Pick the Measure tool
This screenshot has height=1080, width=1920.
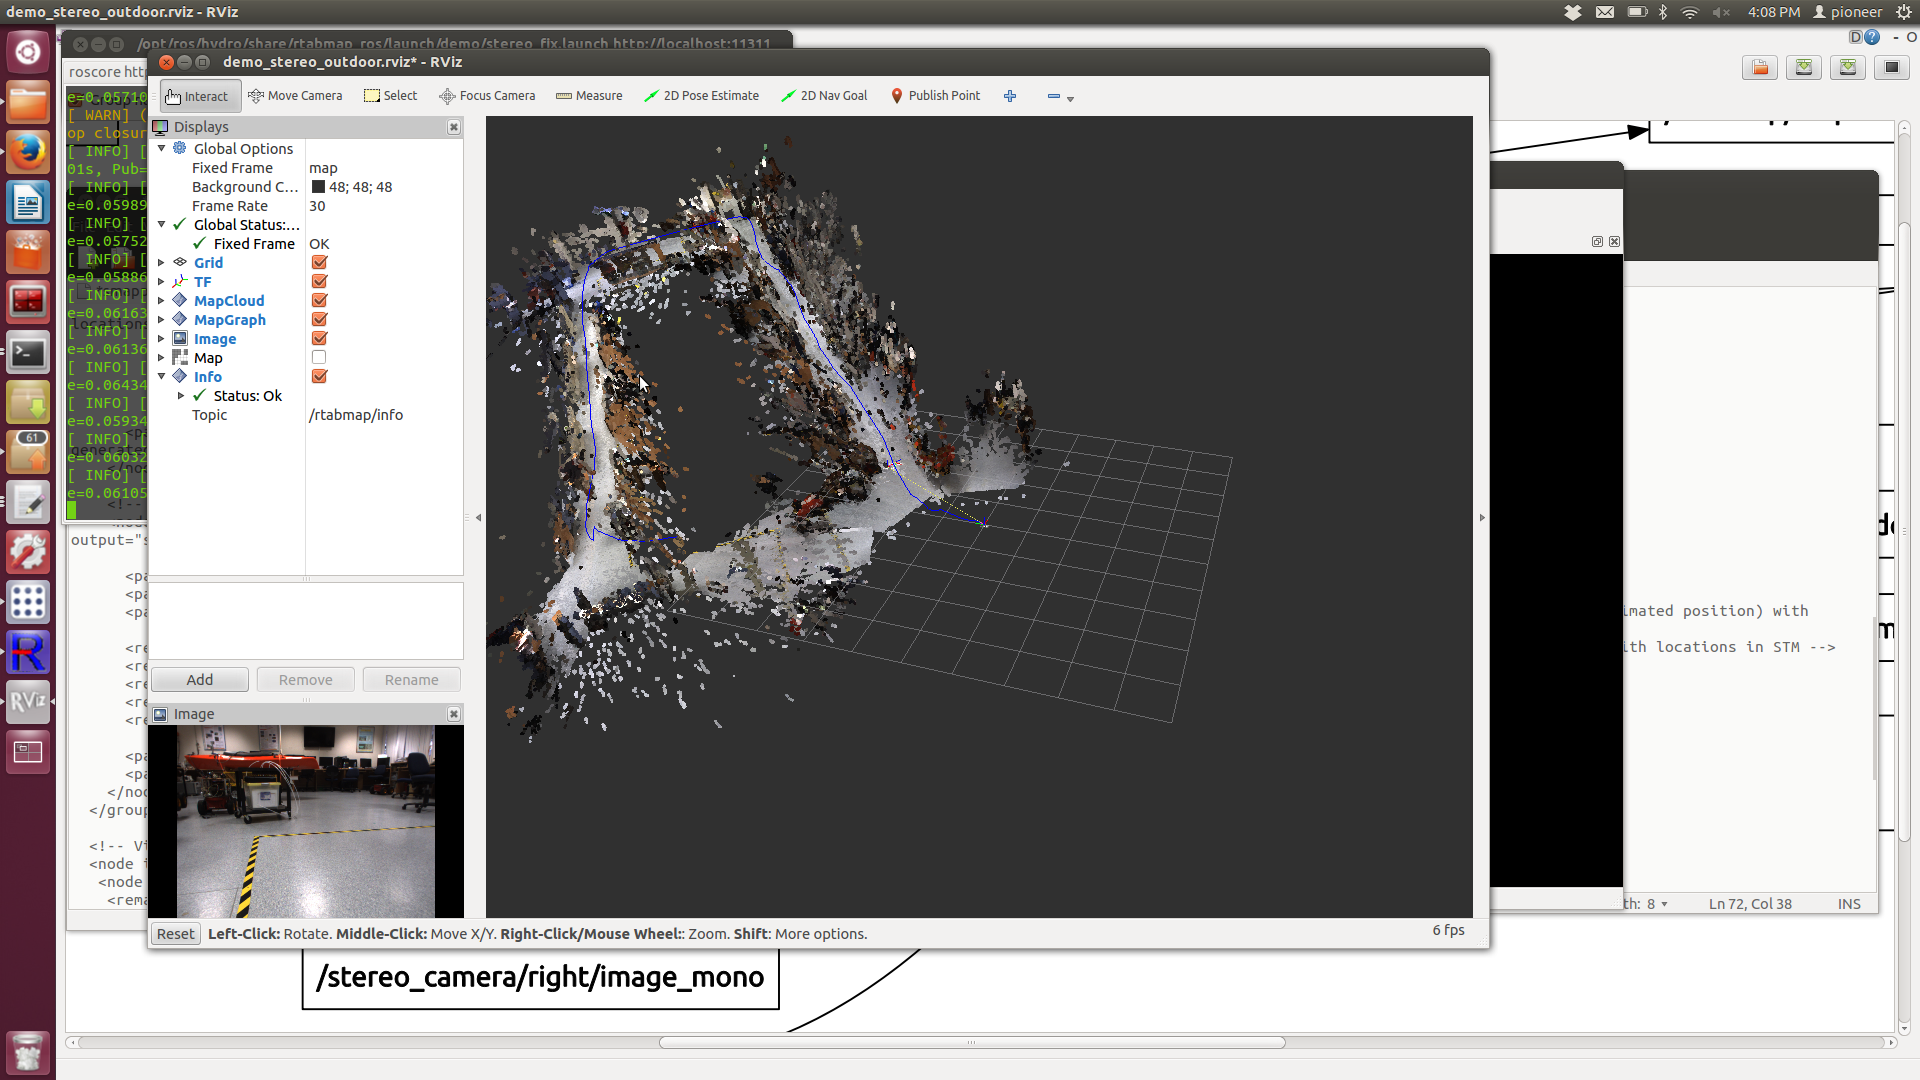589,96
